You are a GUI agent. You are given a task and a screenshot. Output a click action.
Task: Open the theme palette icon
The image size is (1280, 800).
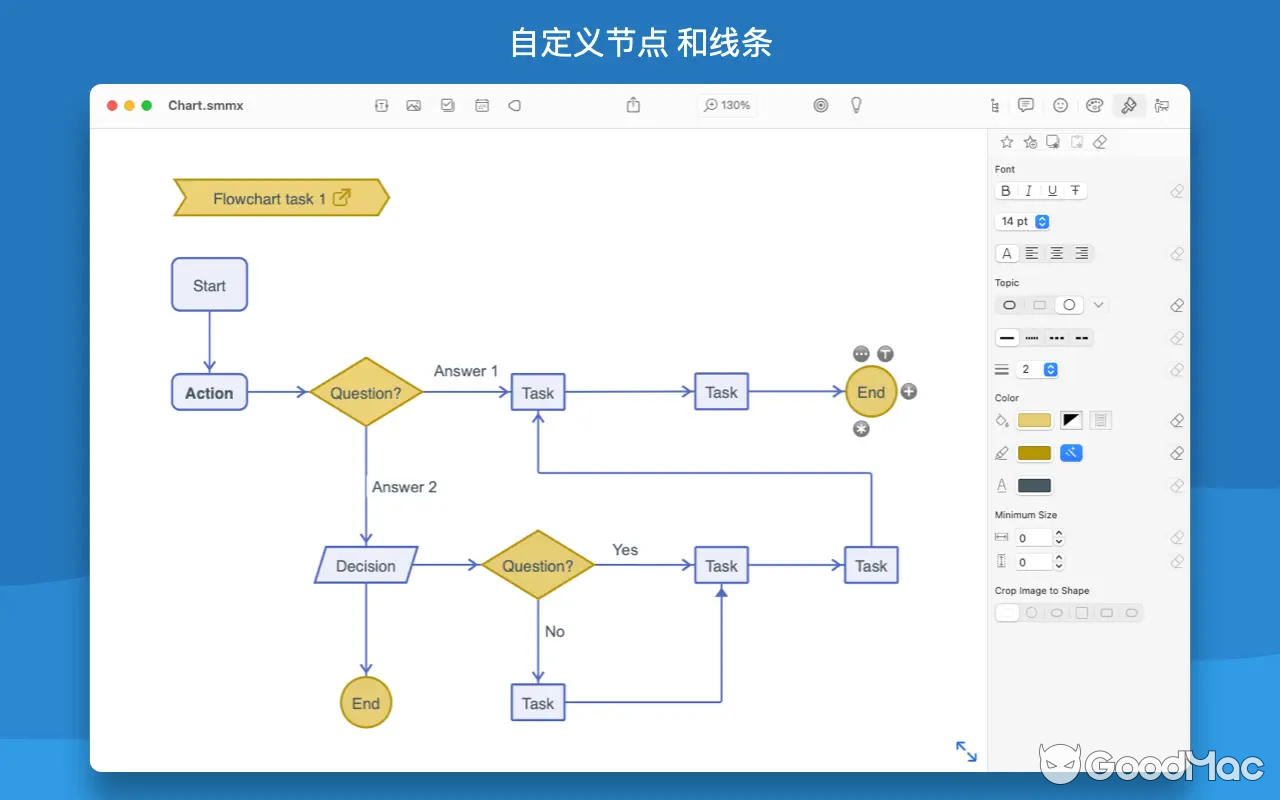[1094, 105]
